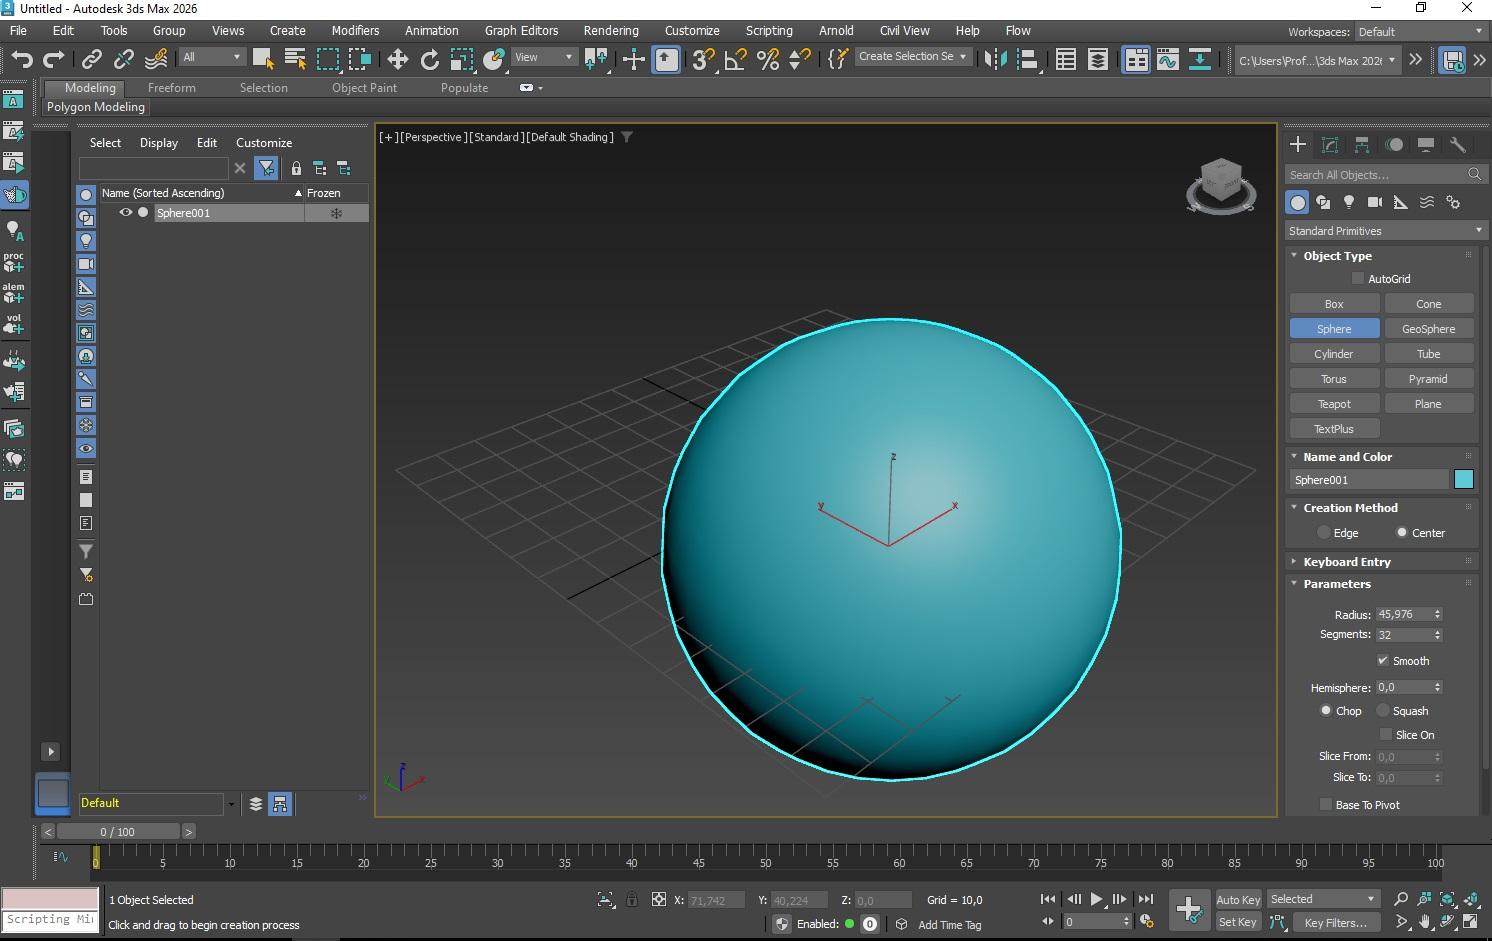1492x941 pixels.
Task: Enable the Slice On checkbox
Action: 1387,734
